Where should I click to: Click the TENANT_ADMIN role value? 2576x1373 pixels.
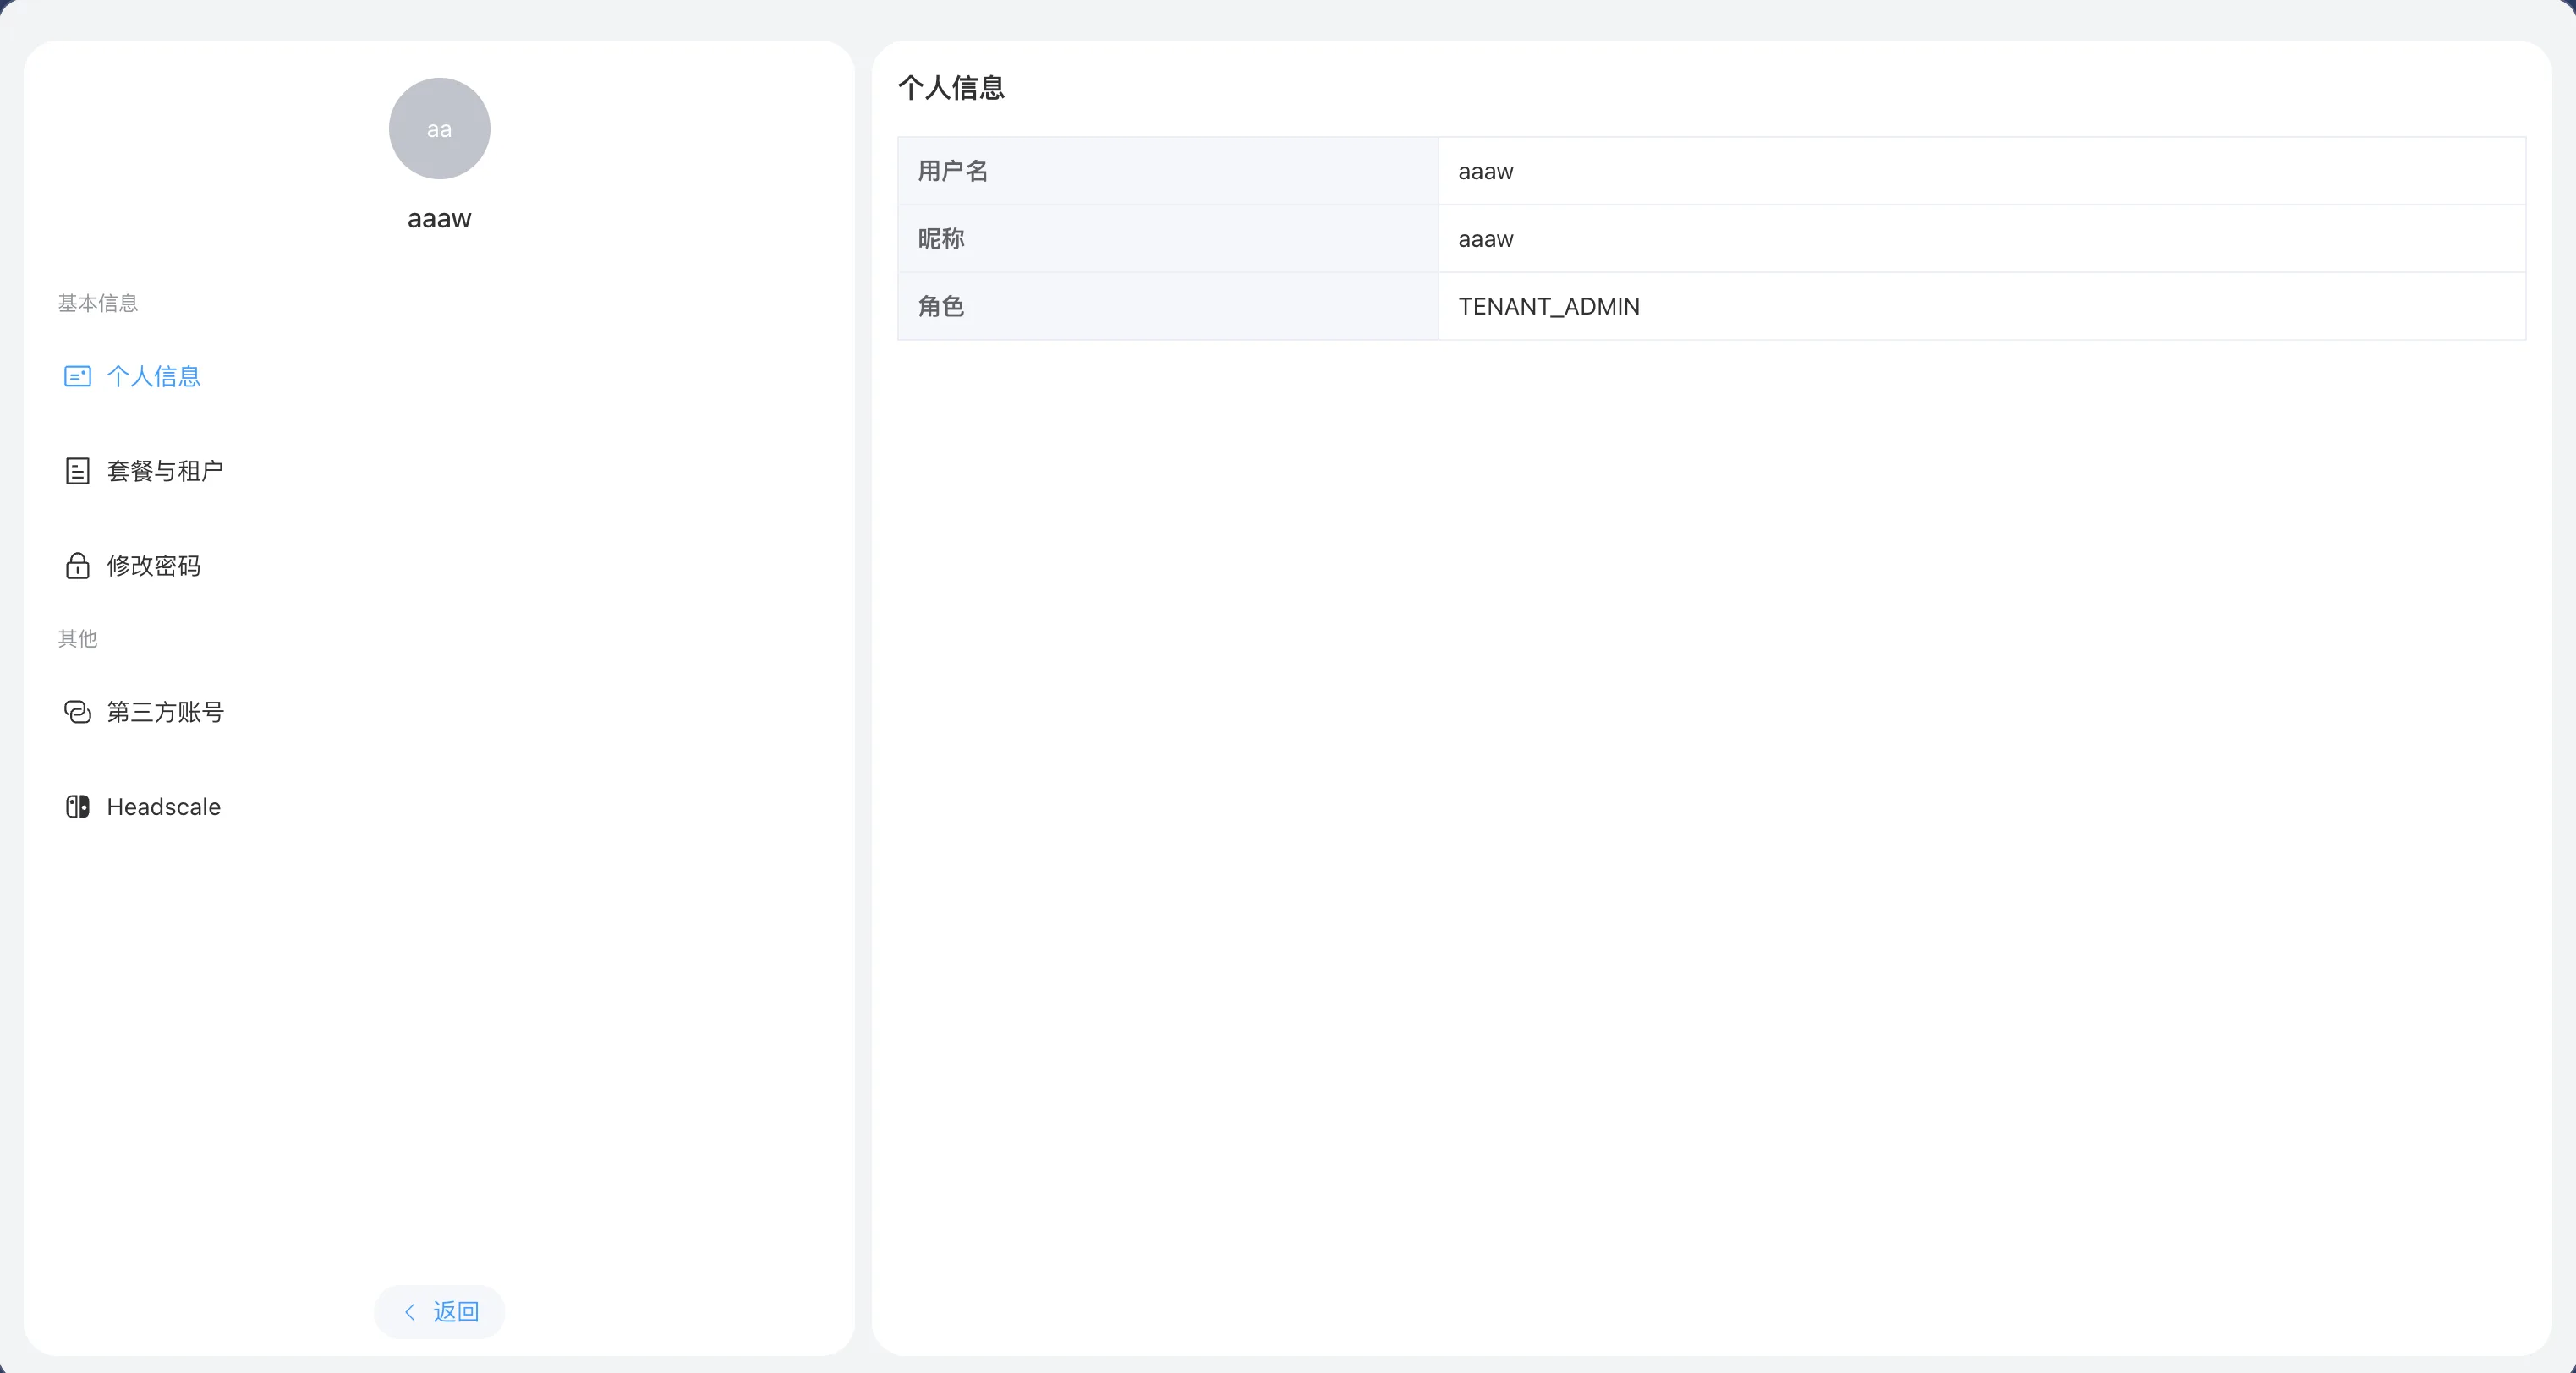click(1549, 306)
